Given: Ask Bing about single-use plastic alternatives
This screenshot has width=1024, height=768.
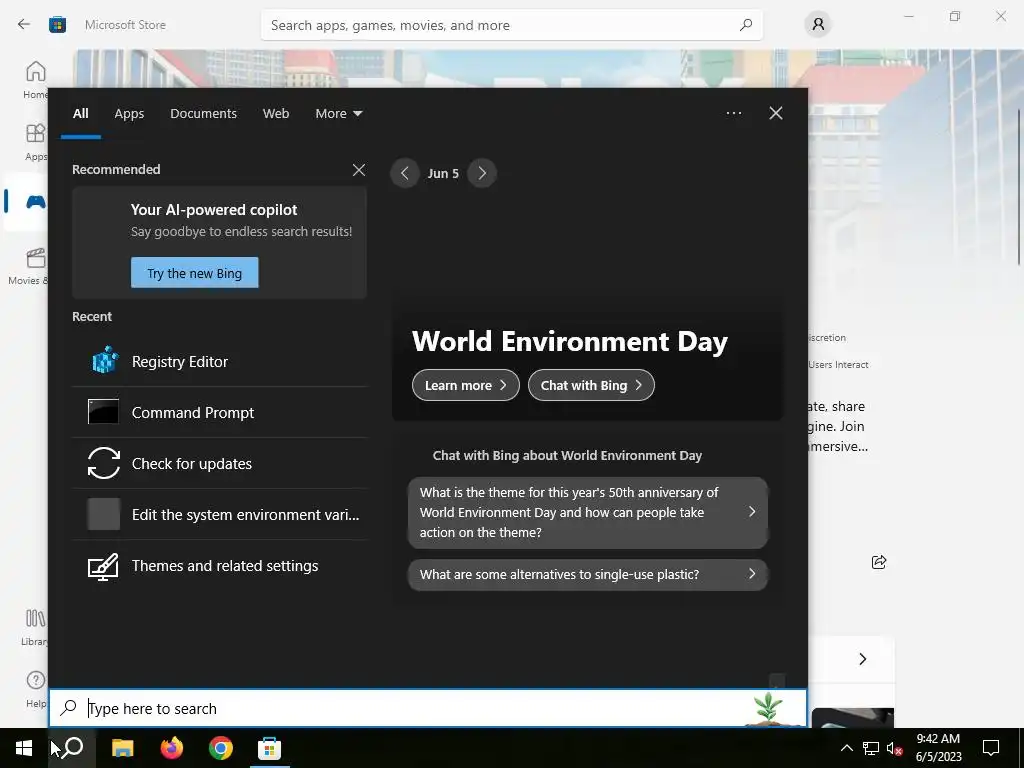Looking at the screenshot, I should 588,575.
